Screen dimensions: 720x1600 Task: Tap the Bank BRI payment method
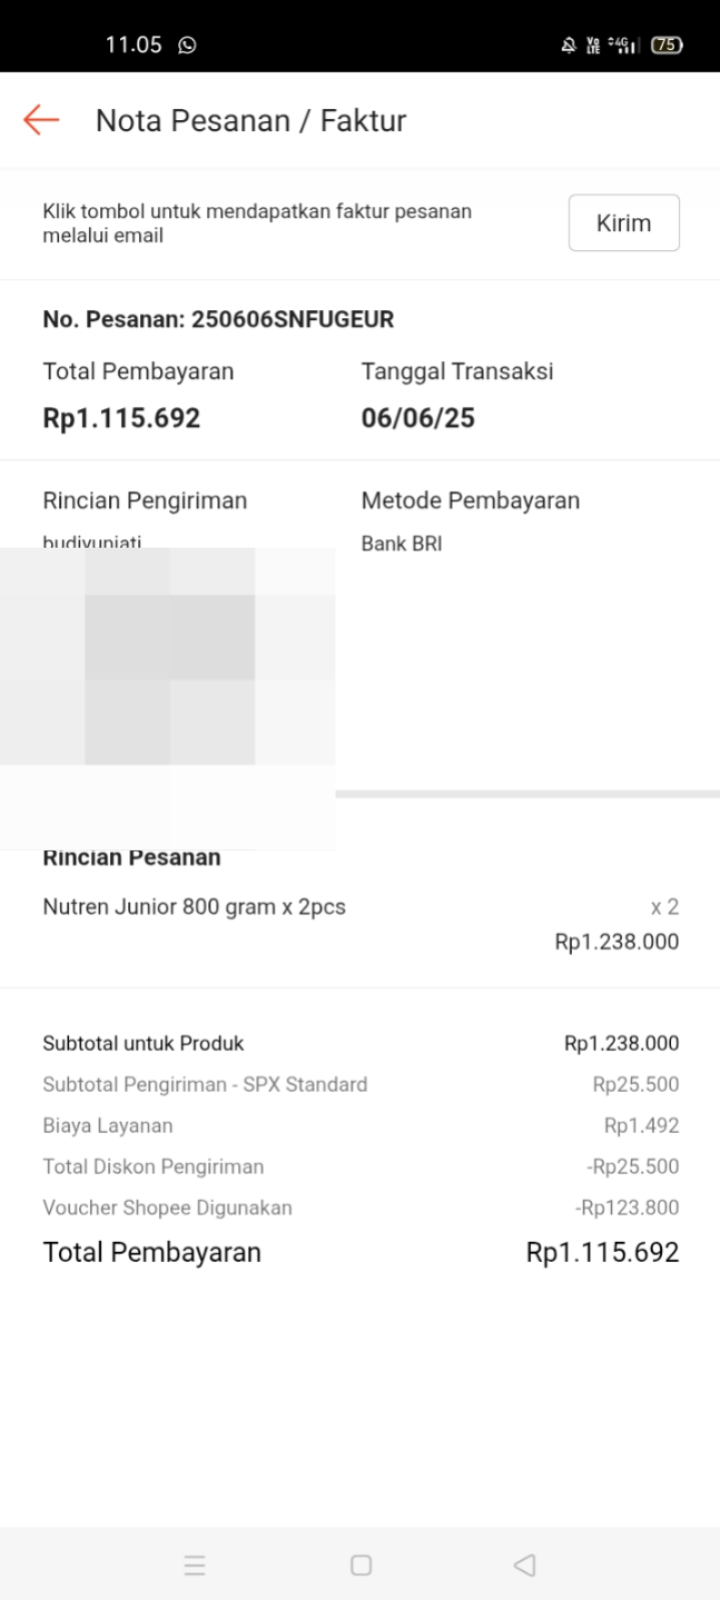click(x=401, y=544)
